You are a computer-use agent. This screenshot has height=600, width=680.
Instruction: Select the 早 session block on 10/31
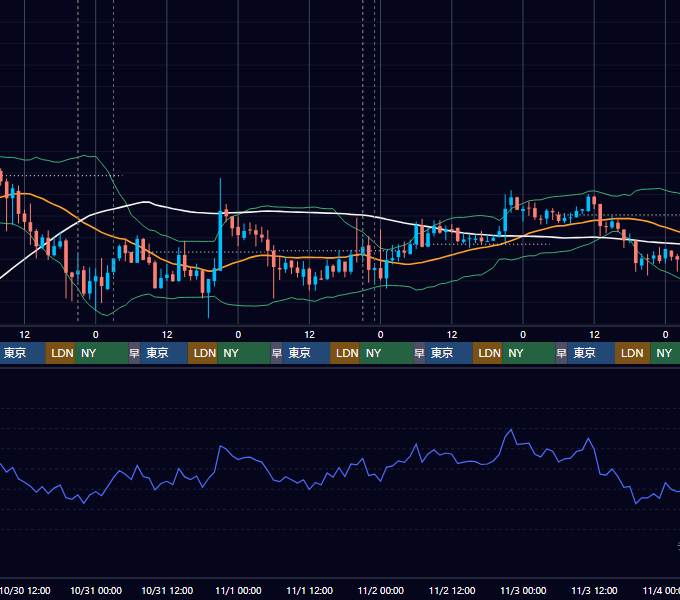click(x=134, y=353)
